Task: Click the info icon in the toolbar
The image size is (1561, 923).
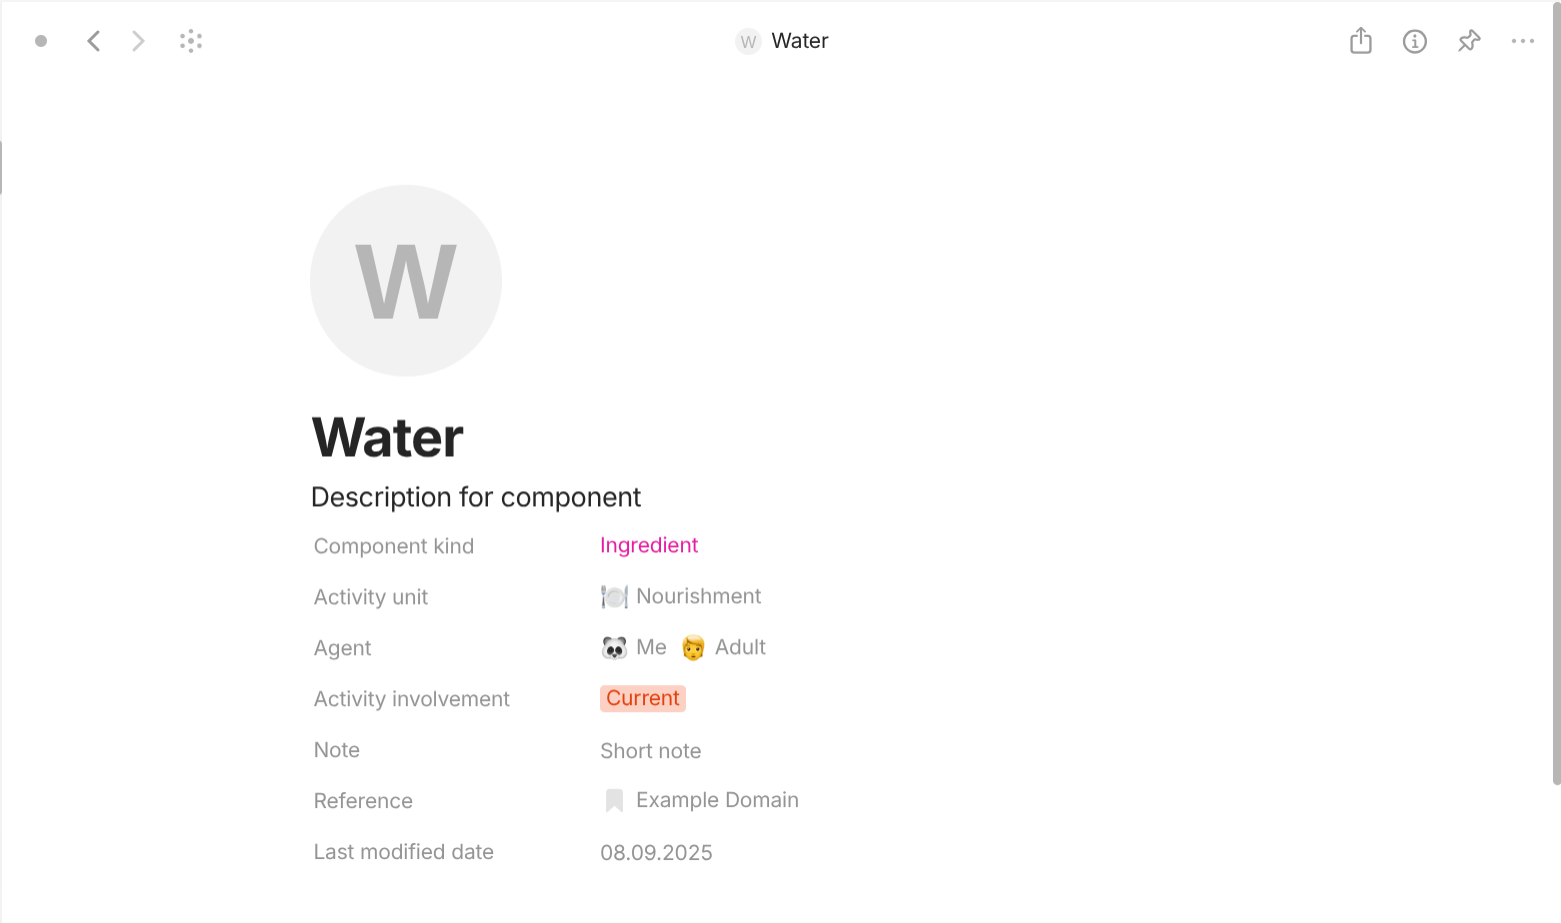Action: tap(1415, 41)
